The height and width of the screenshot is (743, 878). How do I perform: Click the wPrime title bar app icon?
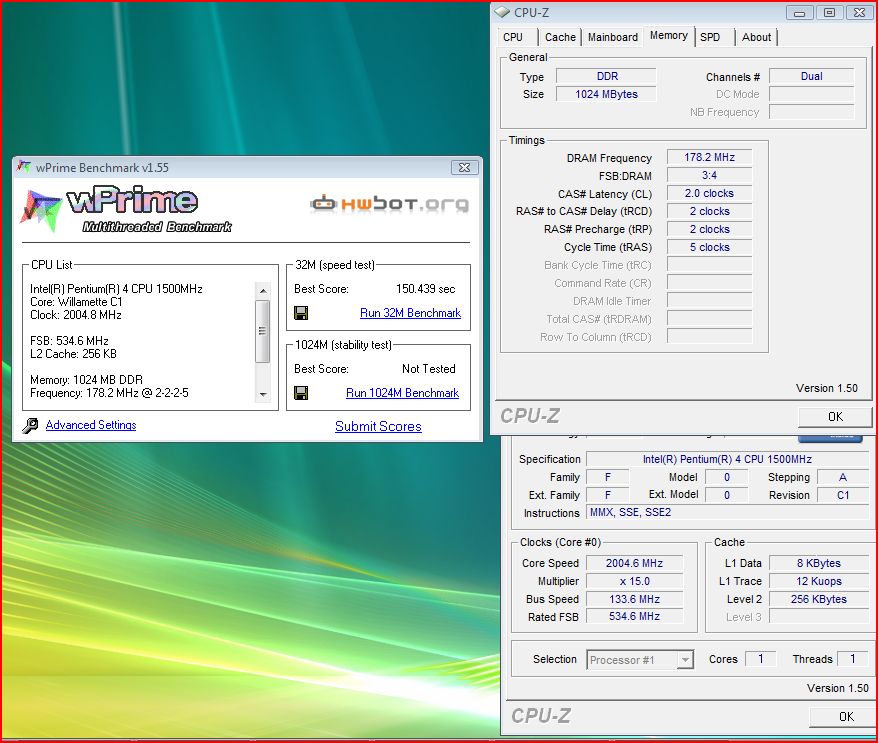point(24,167)
